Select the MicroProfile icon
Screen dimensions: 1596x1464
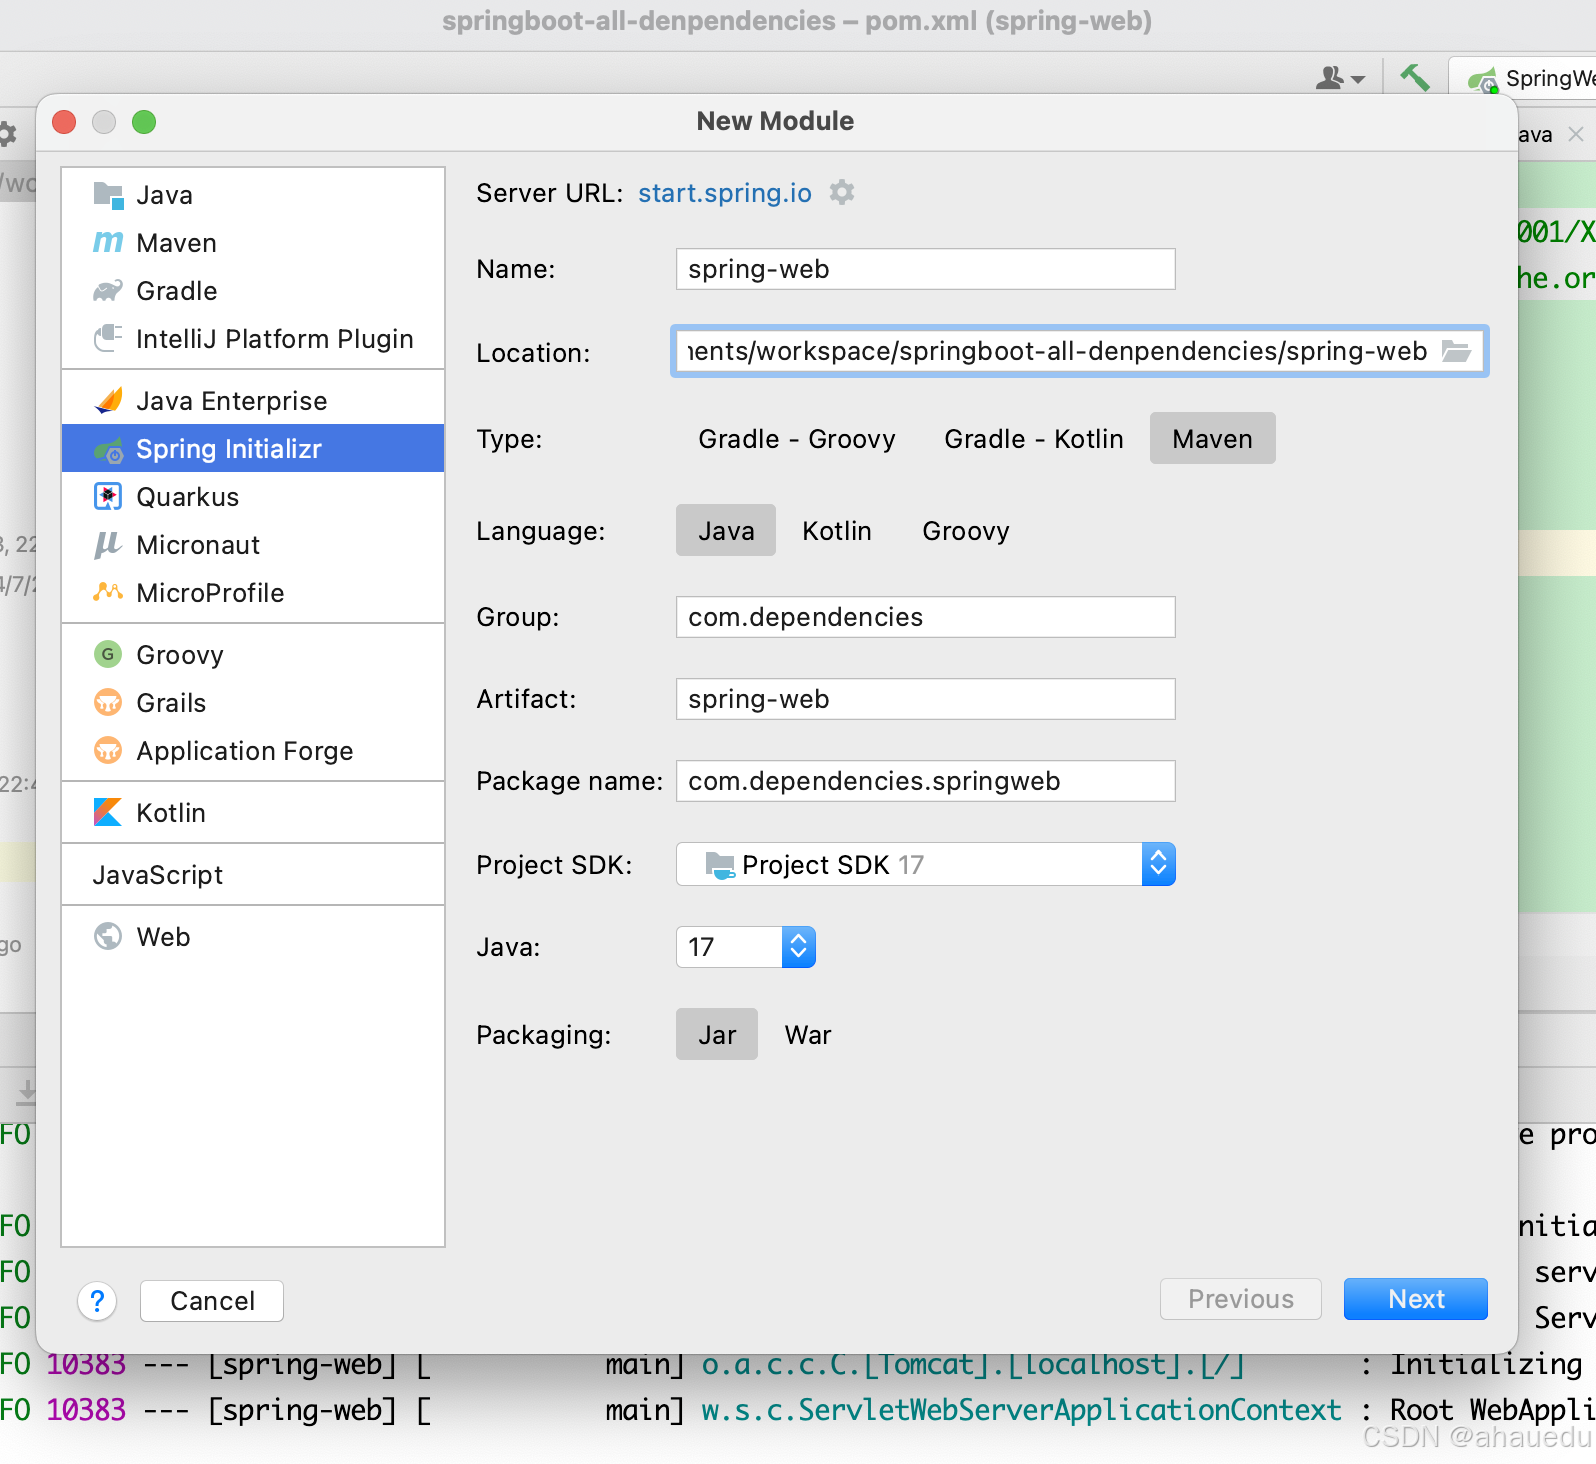[108, 593]
